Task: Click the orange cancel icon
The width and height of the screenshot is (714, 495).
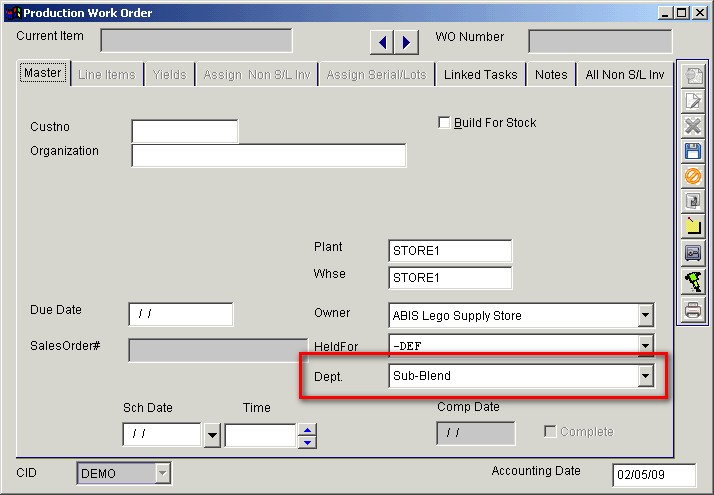Action: click(692, 177)
